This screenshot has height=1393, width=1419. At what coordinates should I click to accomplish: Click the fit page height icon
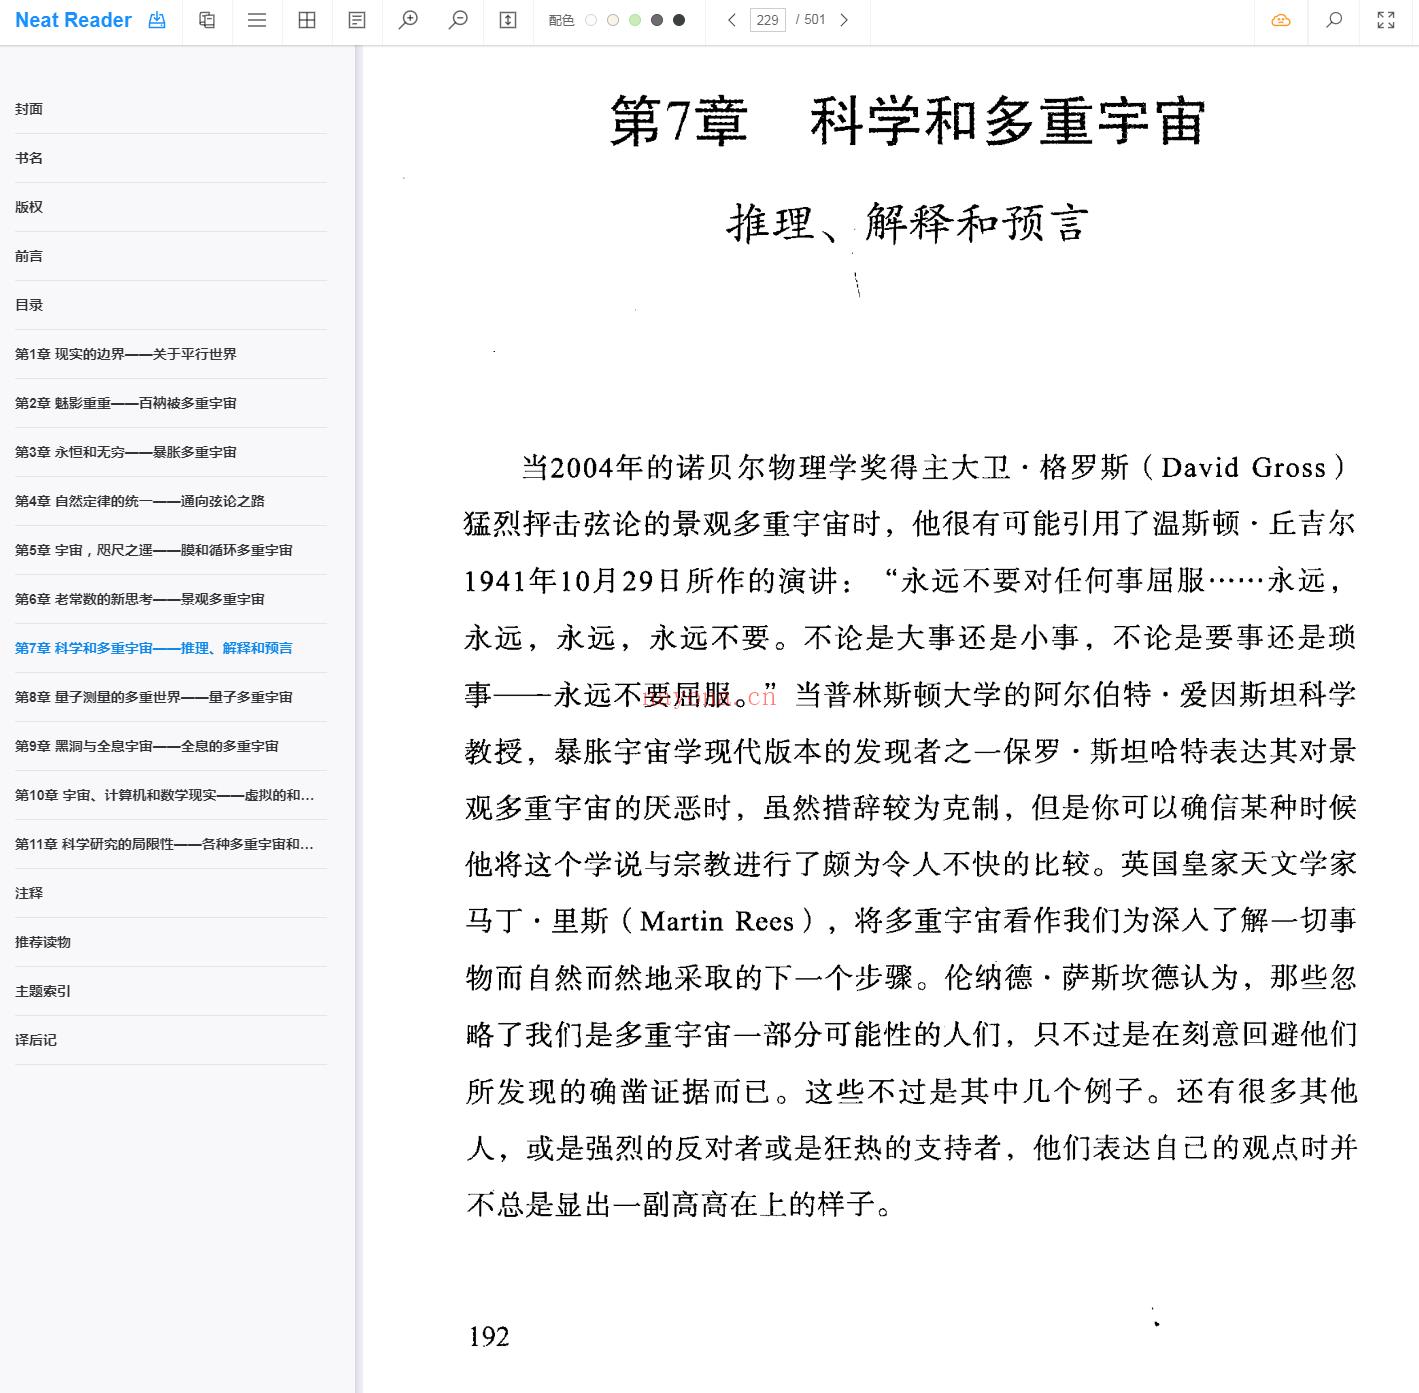508,20
